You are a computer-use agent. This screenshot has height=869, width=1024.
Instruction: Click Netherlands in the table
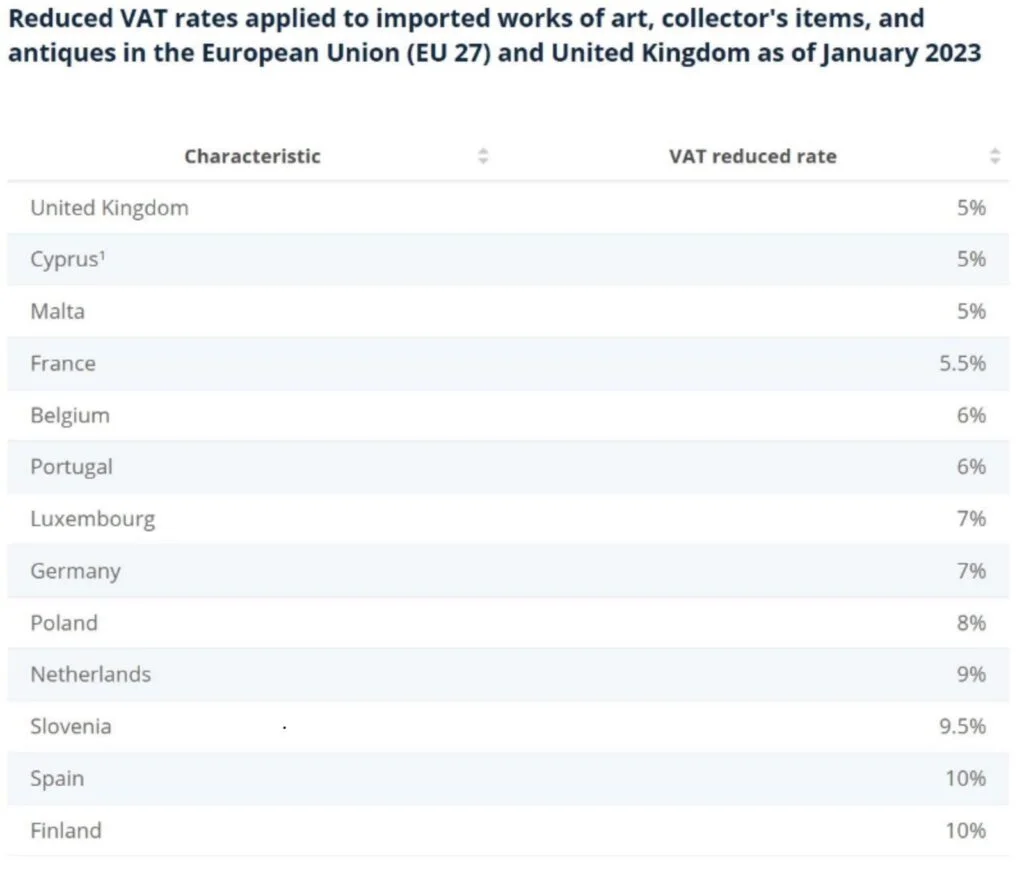pyautogui.click(x=90, y=674)
